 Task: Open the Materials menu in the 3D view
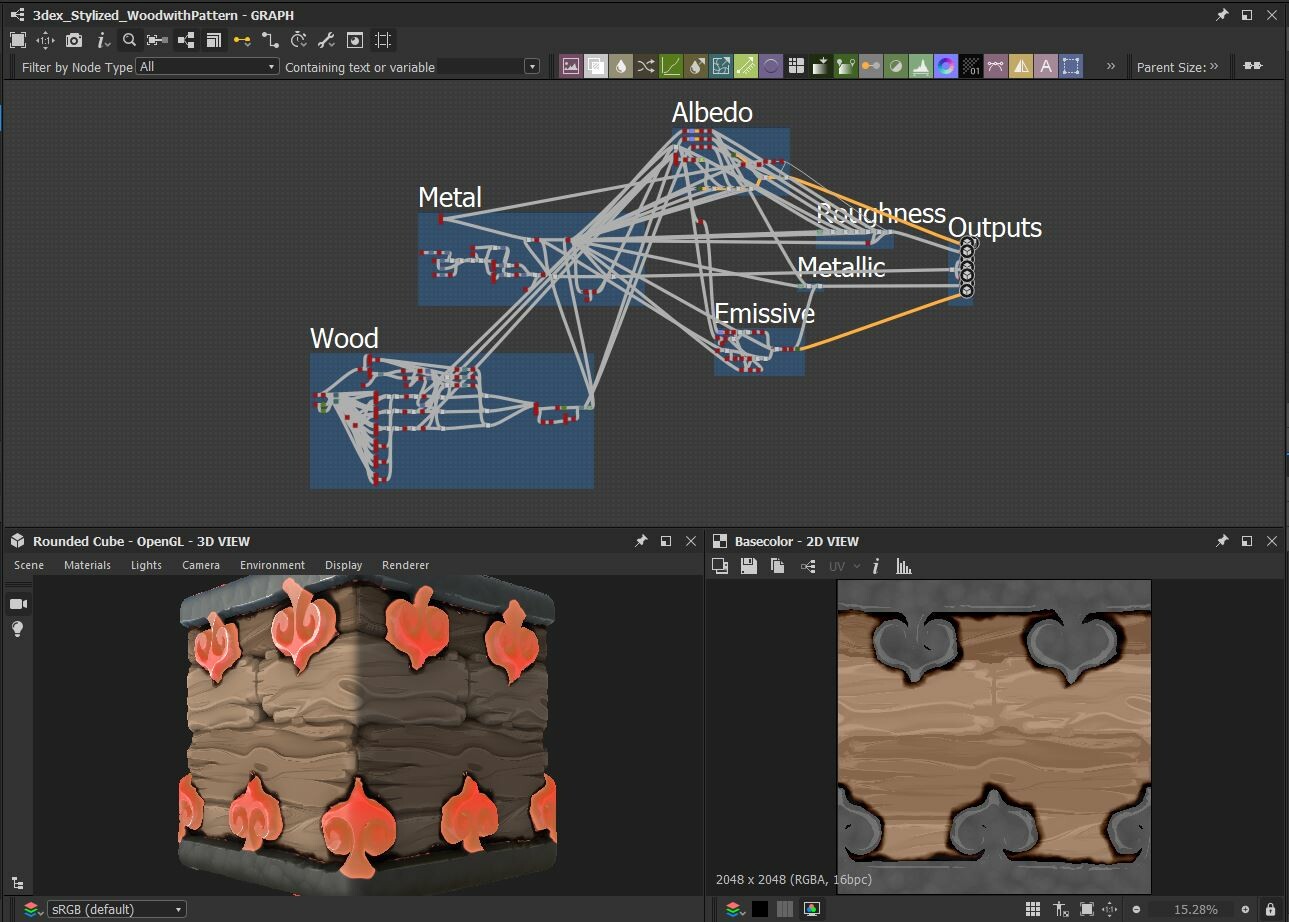point(86,565)
